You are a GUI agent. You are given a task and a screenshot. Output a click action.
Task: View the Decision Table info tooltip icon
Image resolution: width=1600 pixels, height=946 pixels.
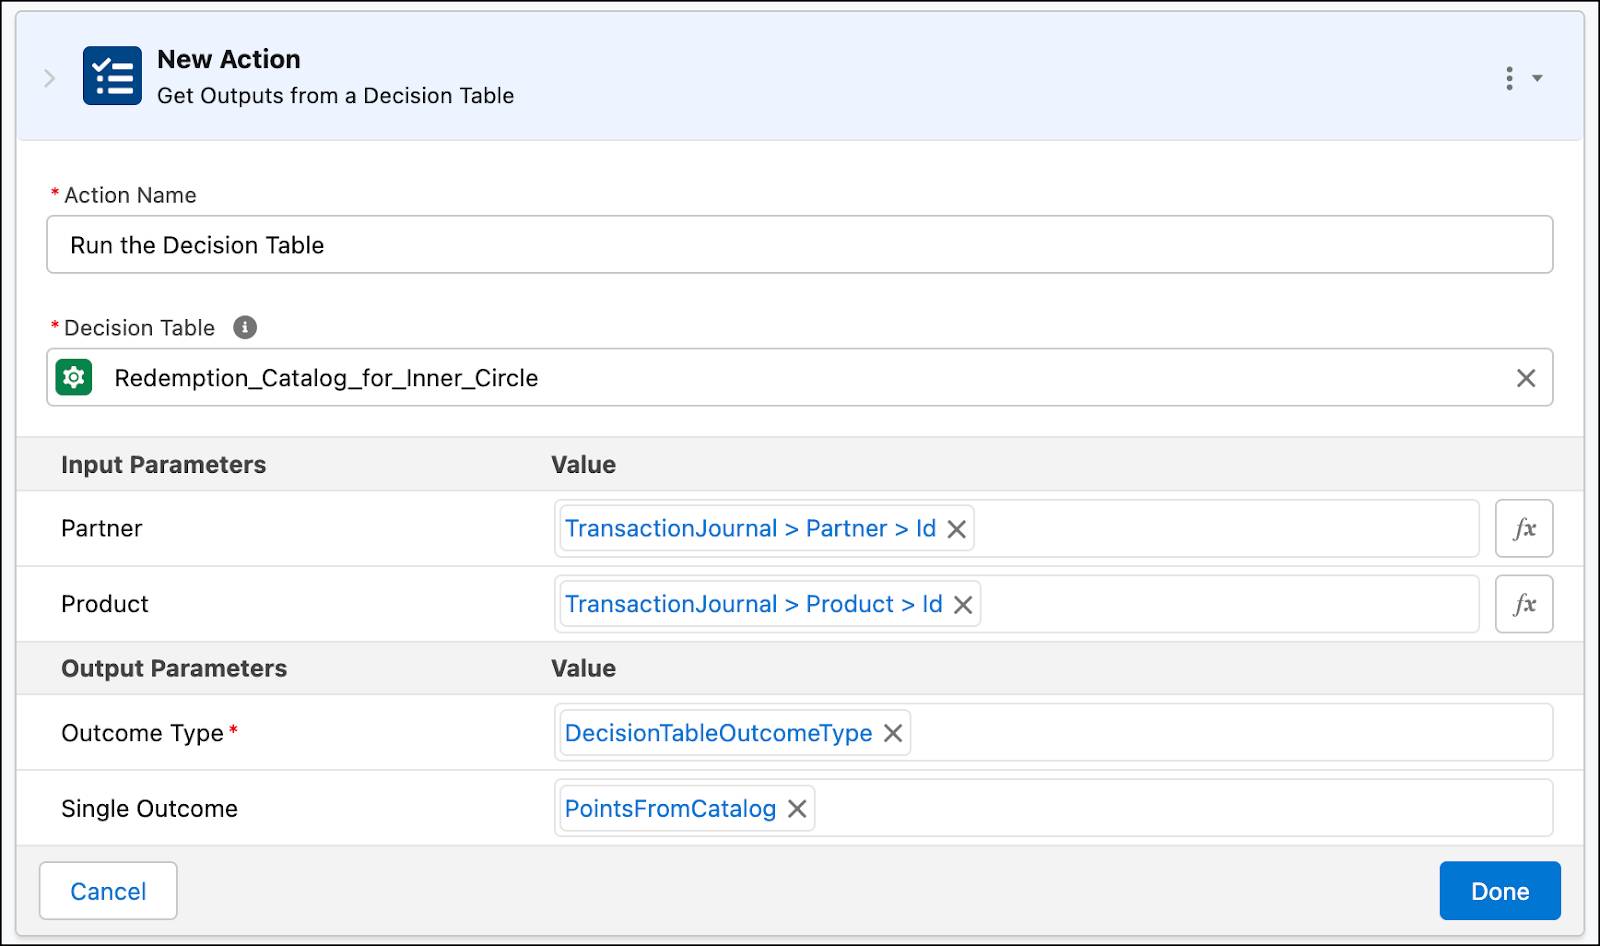click(x=246, y=327)
